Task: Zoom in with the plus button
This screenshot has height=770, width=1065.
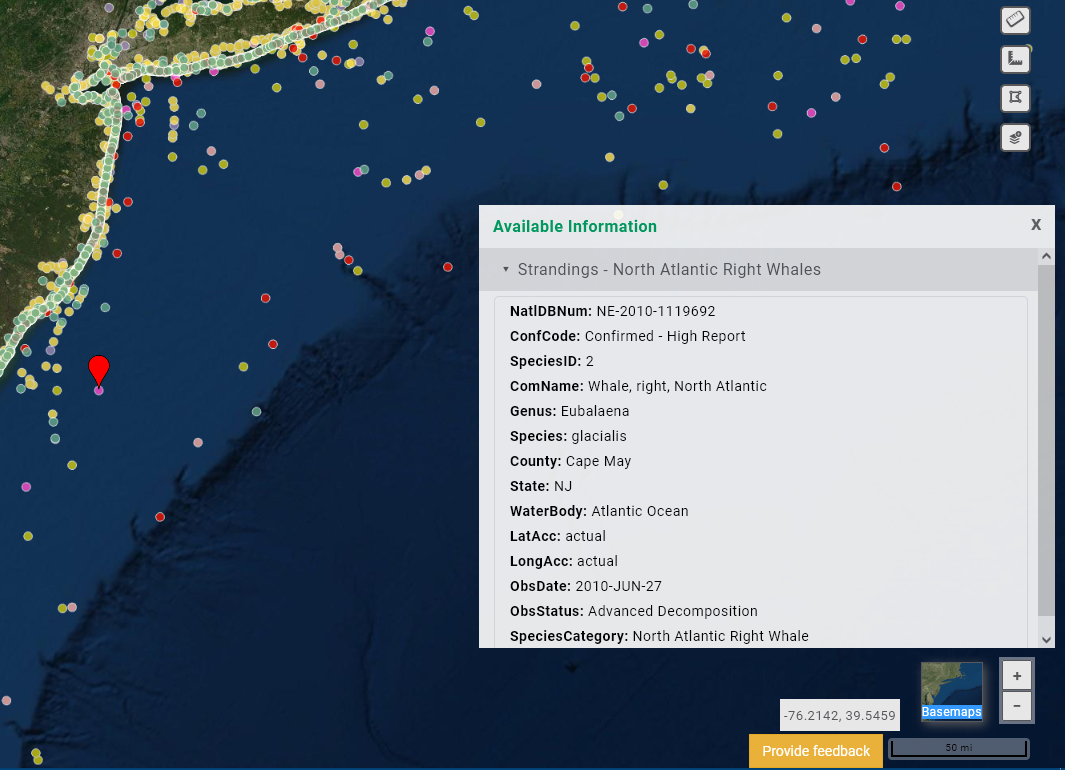Action: tap(1017, 676)
